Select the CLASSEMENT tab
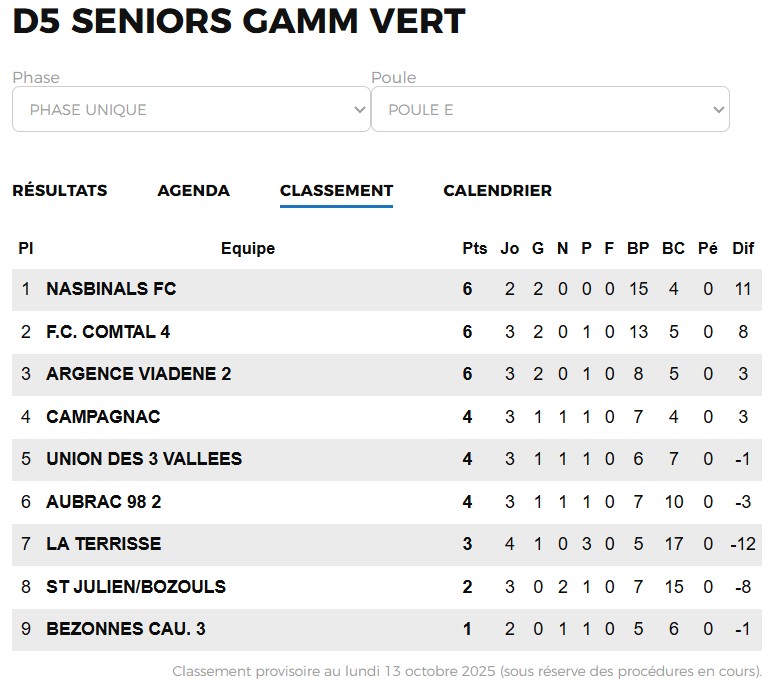Image resolution: width=776 pixels, height=681 pixels. (x=336, y=190)
